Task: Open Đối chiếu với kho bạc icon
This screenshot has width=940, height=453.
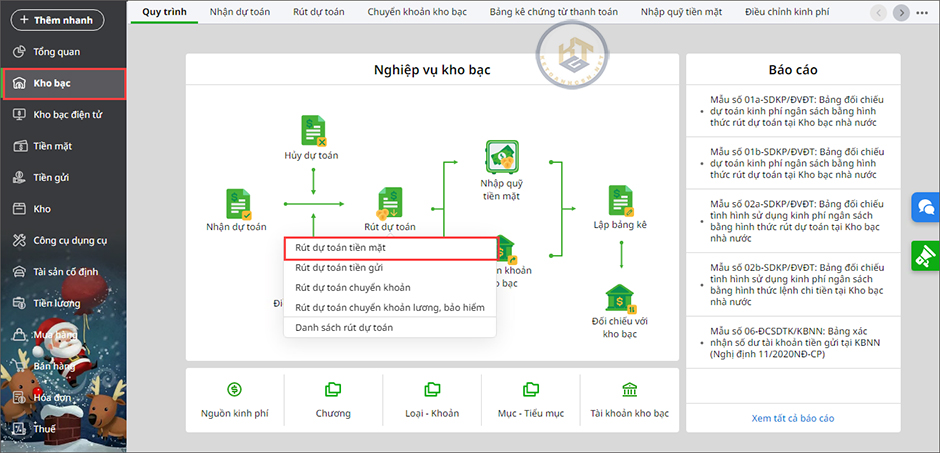Action: pos(621,299)
